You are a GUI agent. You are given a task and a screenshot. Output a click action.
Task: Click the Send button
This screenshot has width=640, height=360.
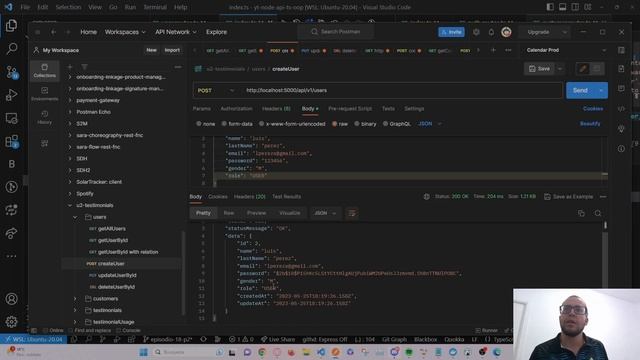[x=580, y=90]
